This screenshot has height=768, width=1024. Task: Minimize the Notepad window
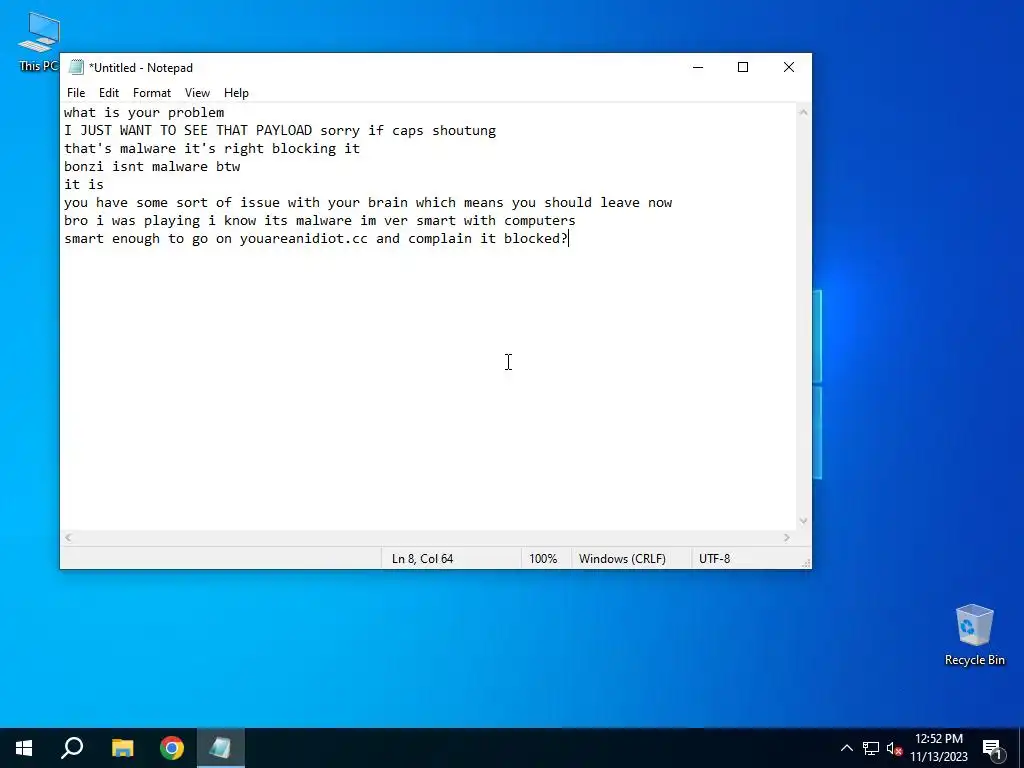697,67
